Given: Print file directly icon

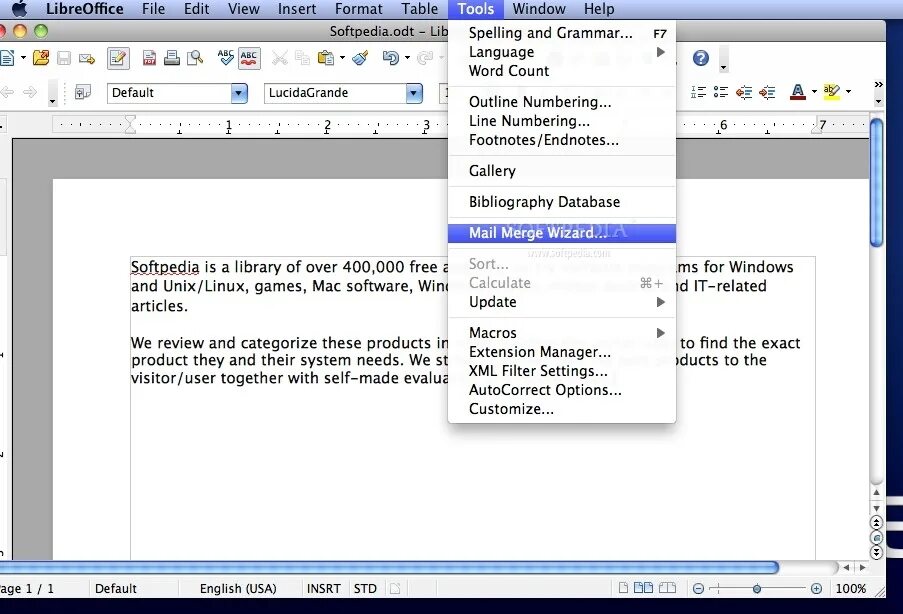Looking at the screenshot, I should (x=172, y=58).
